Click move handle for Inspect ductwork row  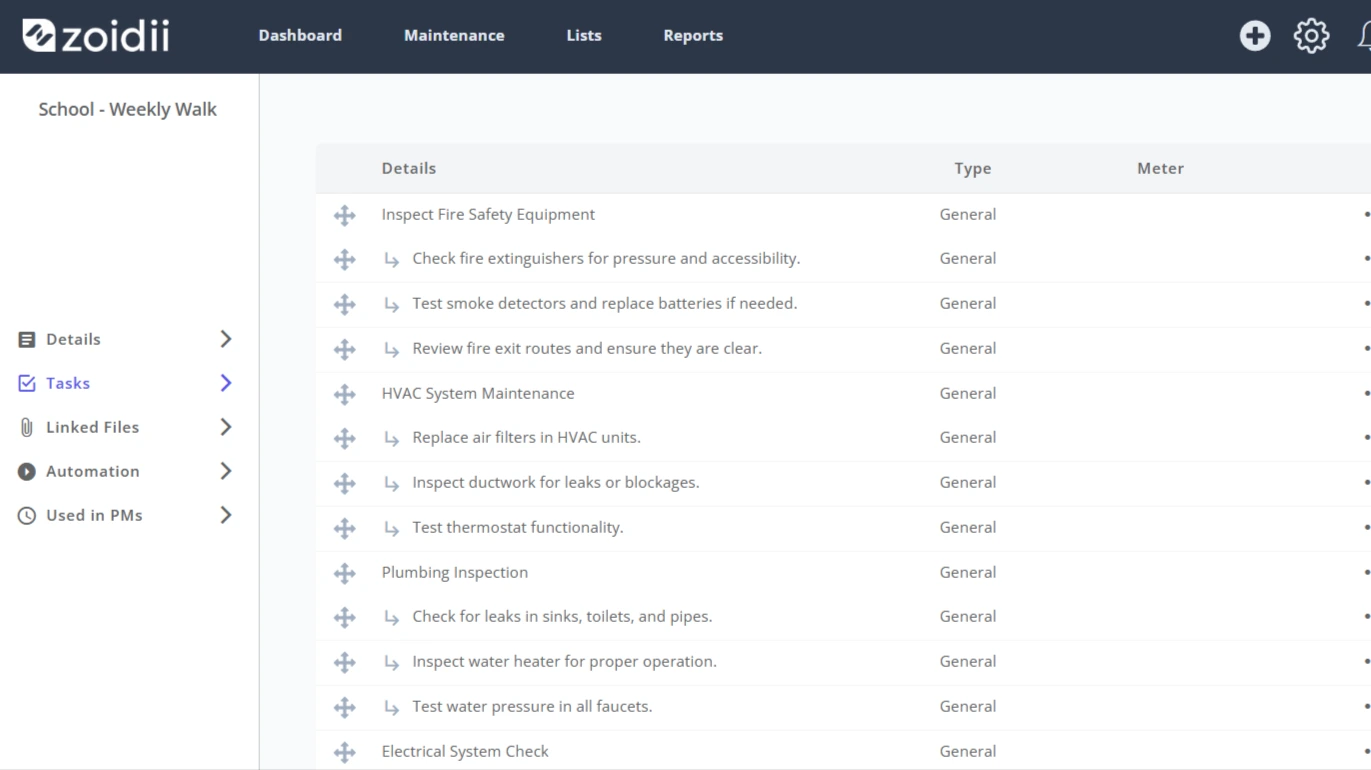[x=345, y=483]
